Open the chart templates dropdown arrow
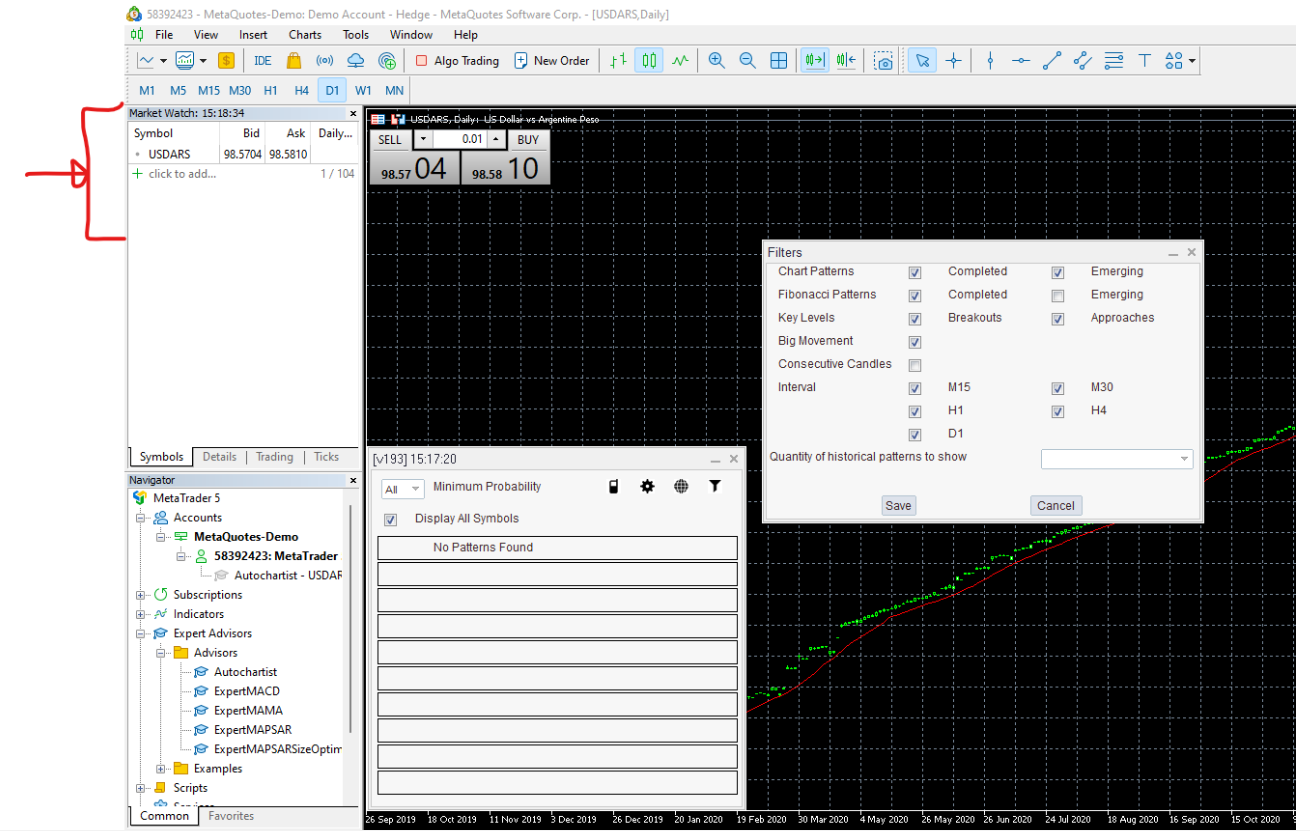 [203, 61]
